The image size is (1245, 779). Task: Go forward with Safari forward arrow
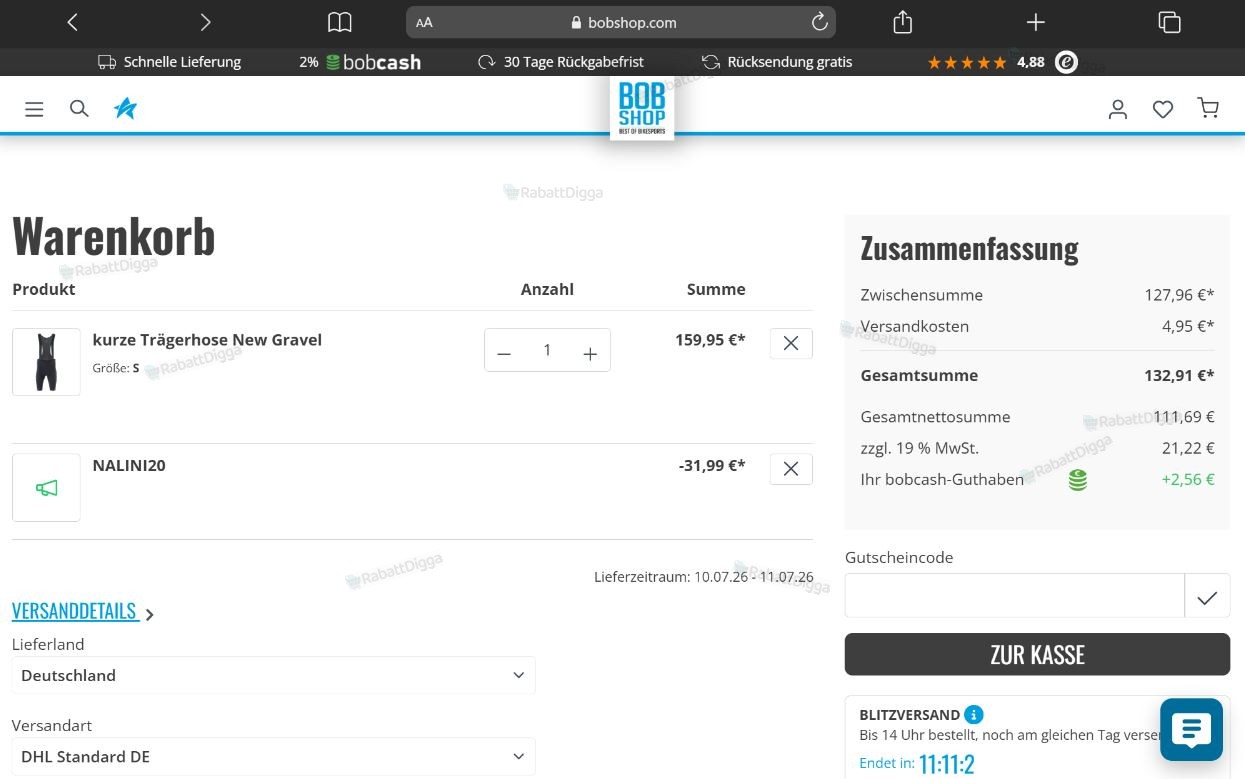[205, 22]
